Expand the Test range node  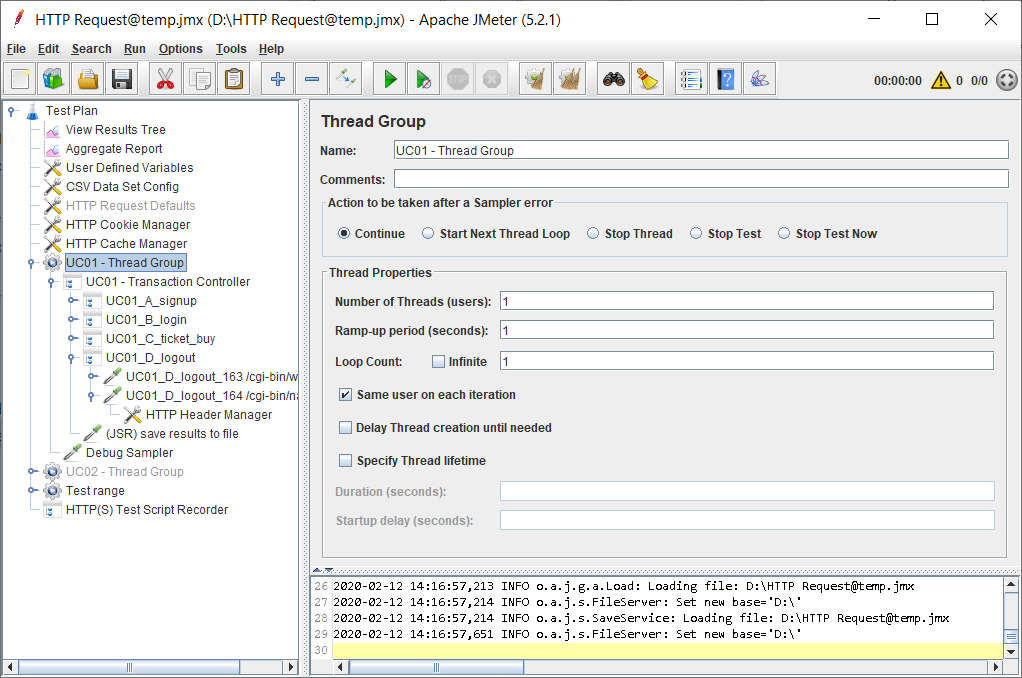(31, 490)
